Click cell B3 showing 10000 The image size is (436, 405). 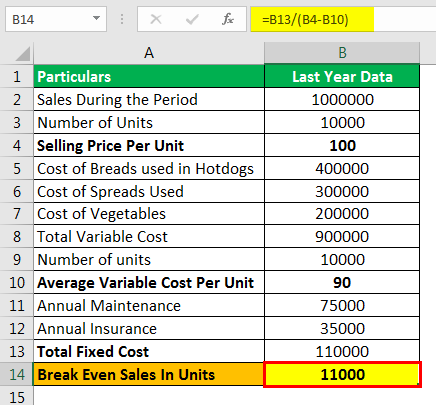[342, 122]
